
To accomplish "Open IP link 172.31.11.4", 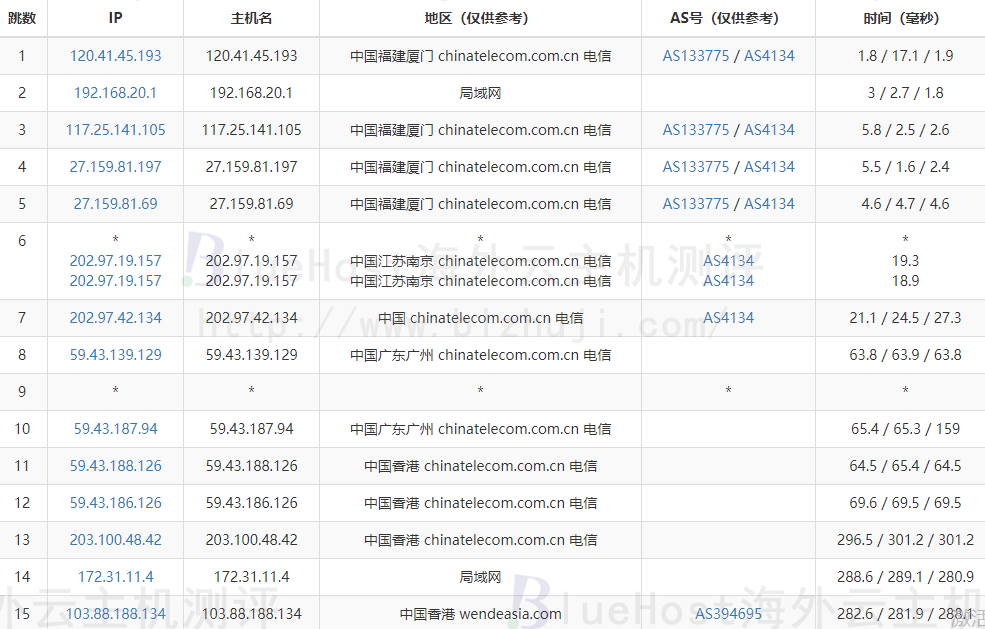I will 116,577.
